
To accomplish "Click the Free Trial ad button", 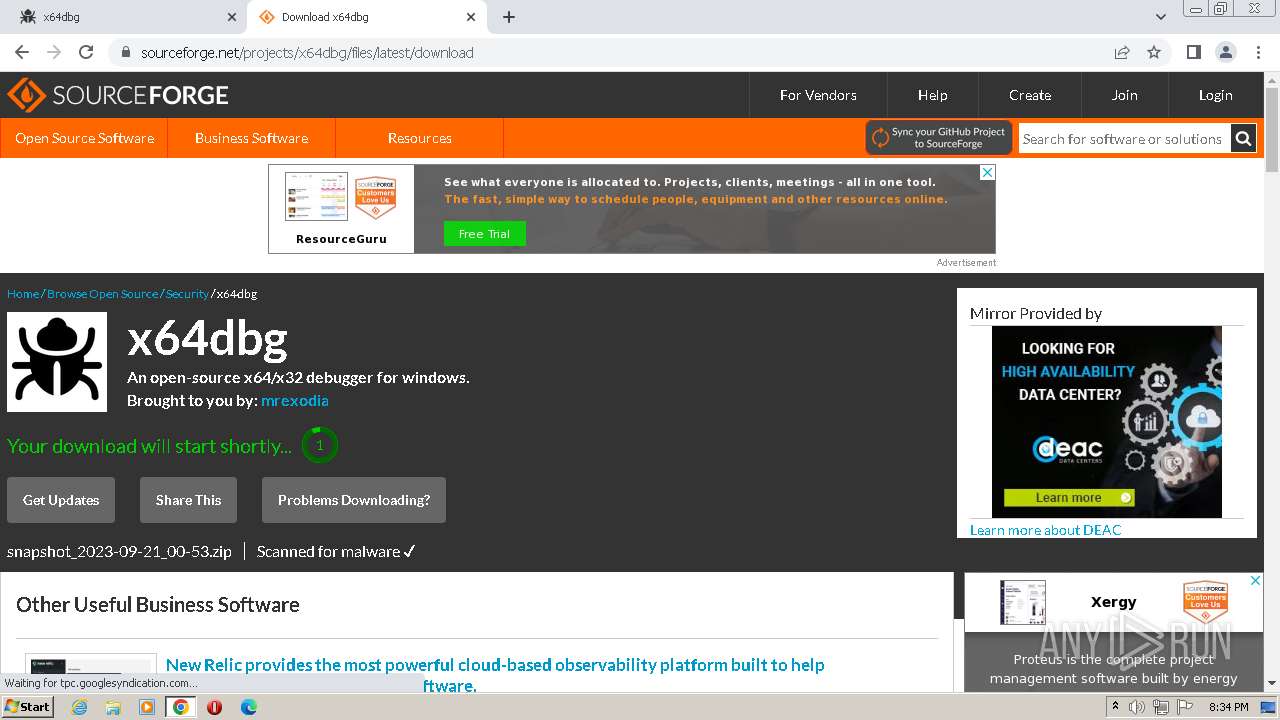I will pos(485,234).
